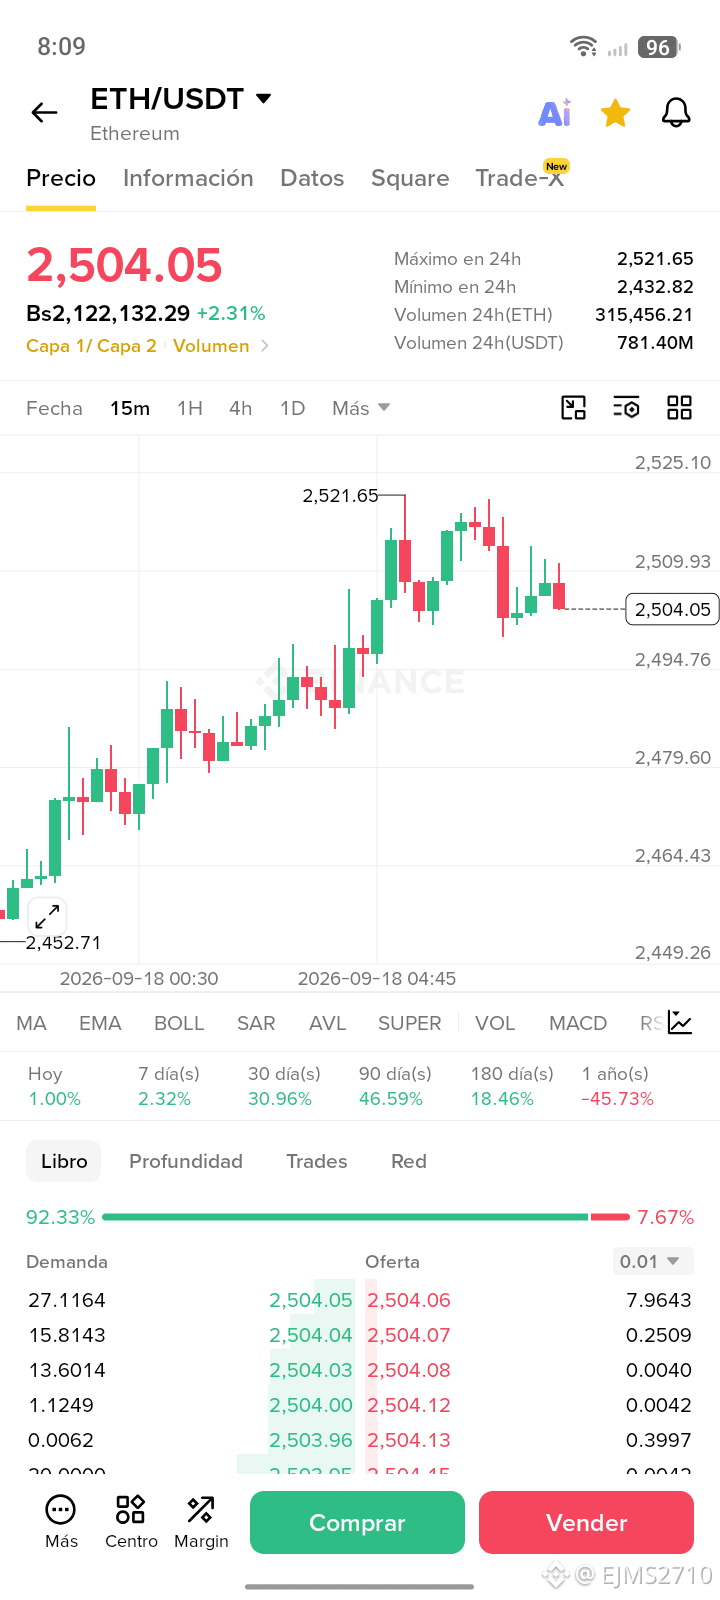Expand the chart to fullscreen
Image resolution: width=720 pixels, height=1600 pixels.
pyautogui.click(x=47, y=916)
